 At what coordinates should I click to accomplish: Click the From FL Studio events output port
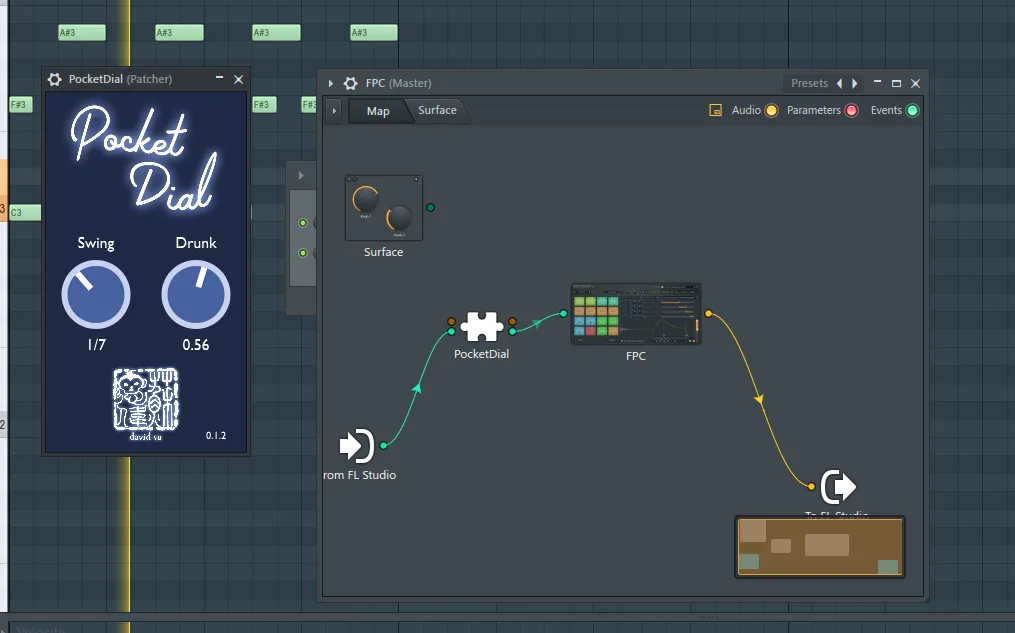[384, 445]
